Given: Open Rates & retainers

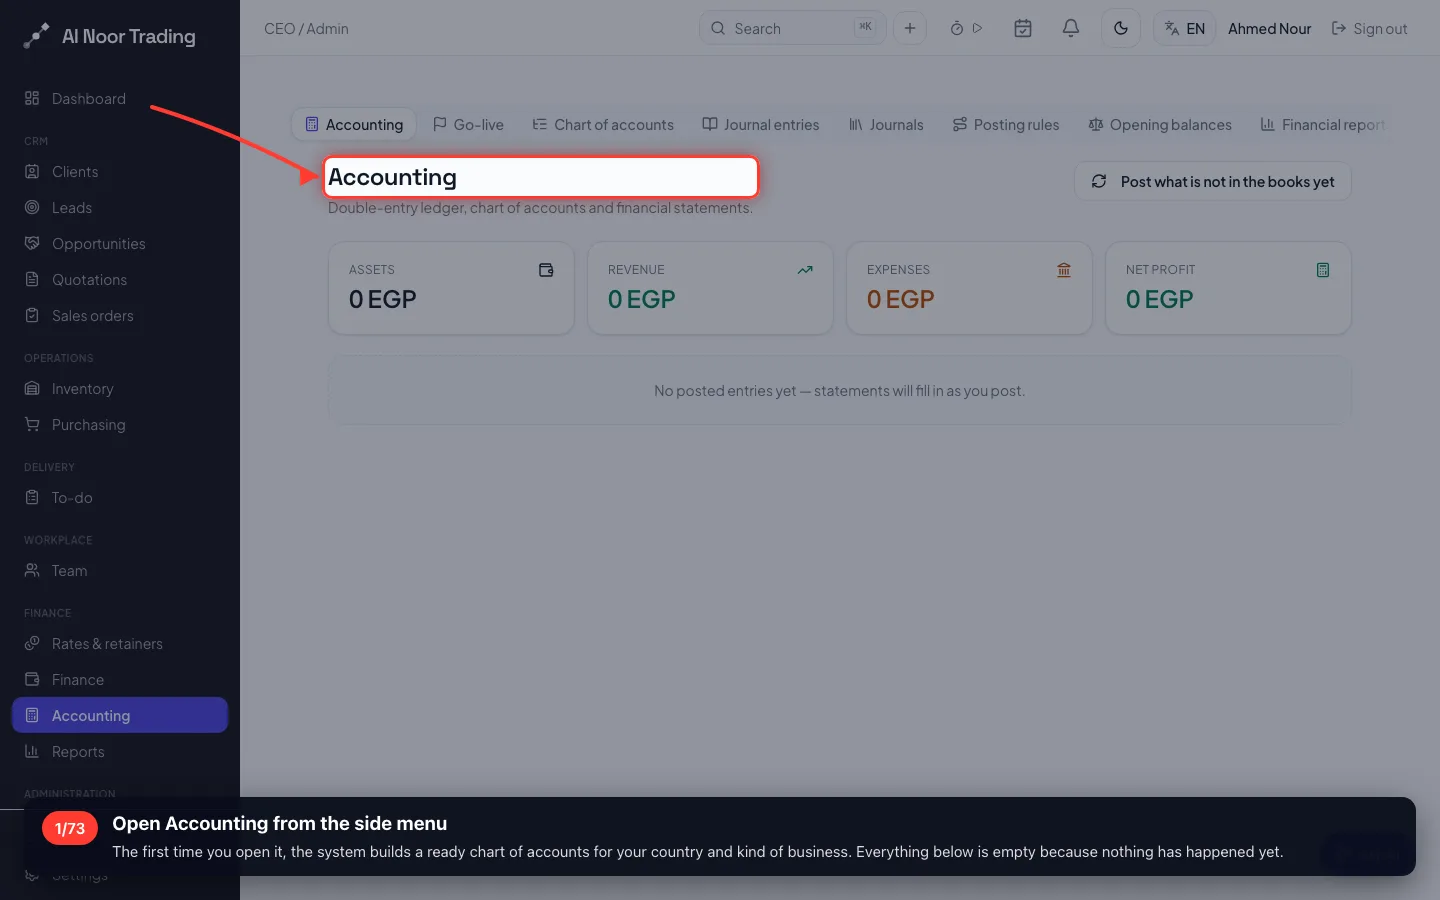Looking at the screenshot, I should [x=120, y=643].
